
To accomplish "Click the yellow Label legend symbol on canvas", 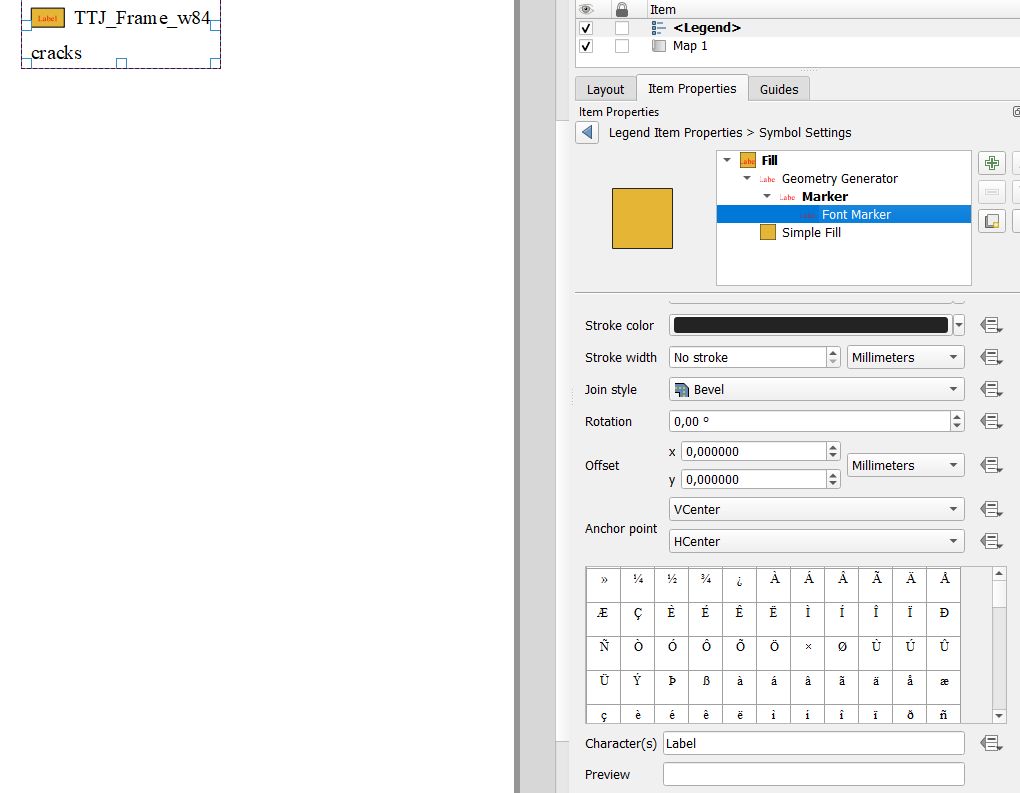I will click(47, 18).
